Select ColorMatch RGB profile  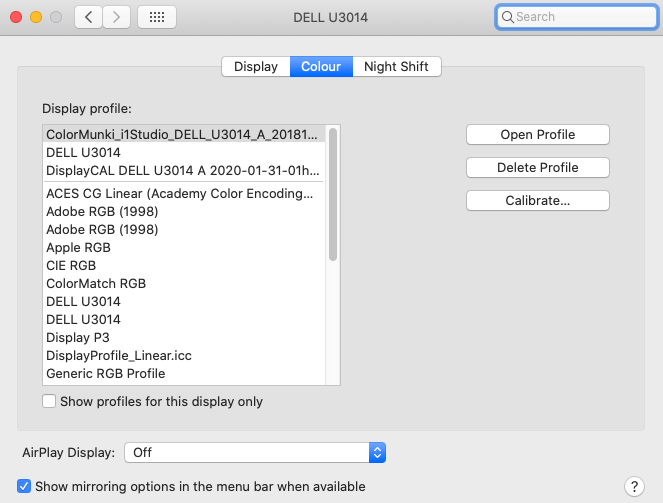[x=184, y=283]
